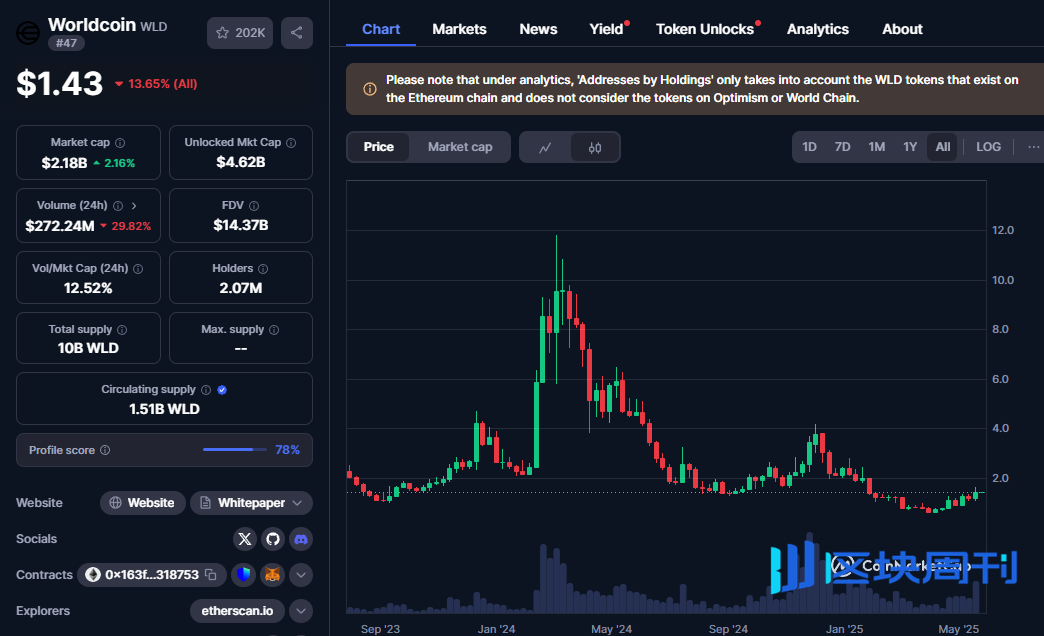Open Circulating supply info icon
1044x636 pixels.
[206, 390]
